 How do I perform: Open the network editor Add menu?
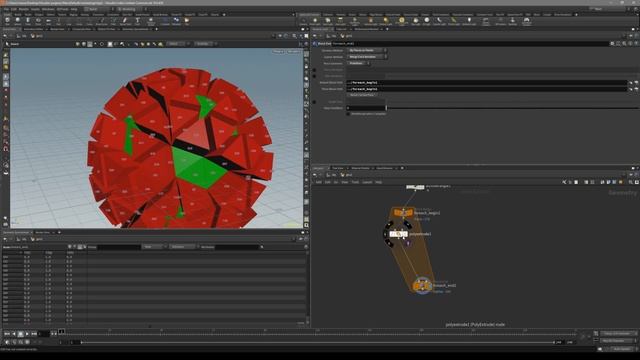coord(318,182)
